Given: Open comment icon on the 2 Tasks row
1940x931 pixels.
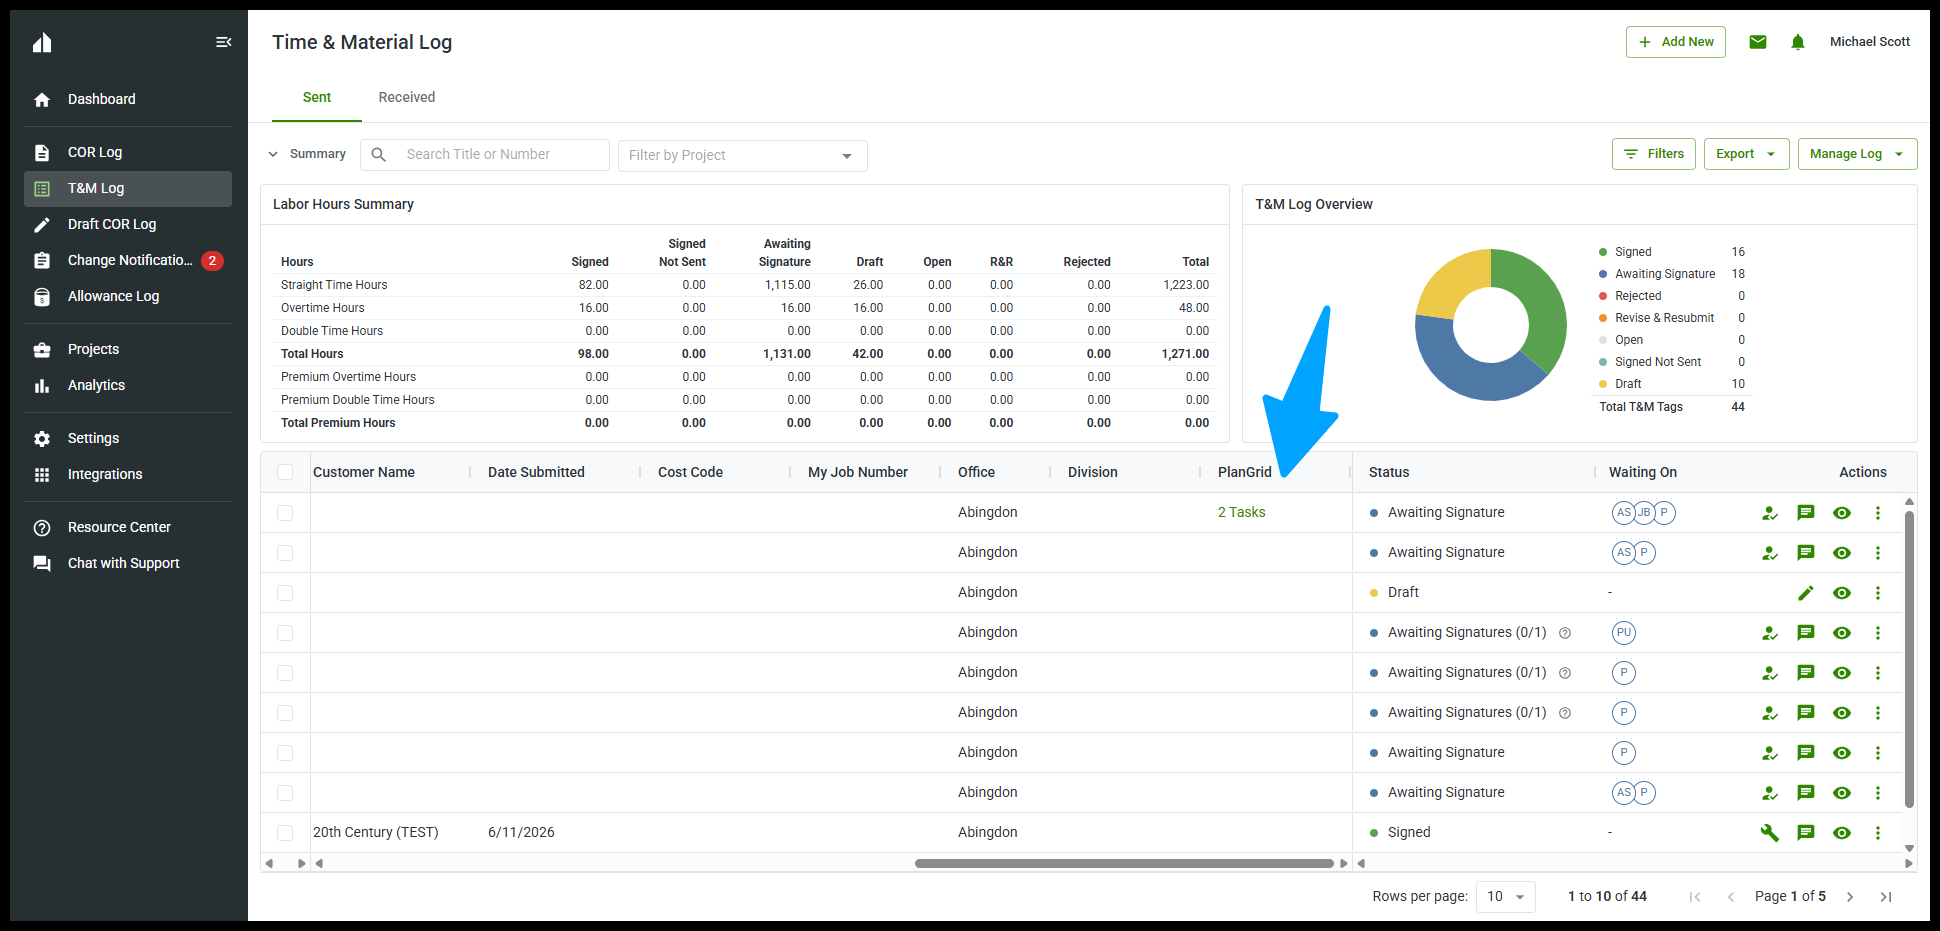Looking at the screenshot, I should coord(1805,513).
